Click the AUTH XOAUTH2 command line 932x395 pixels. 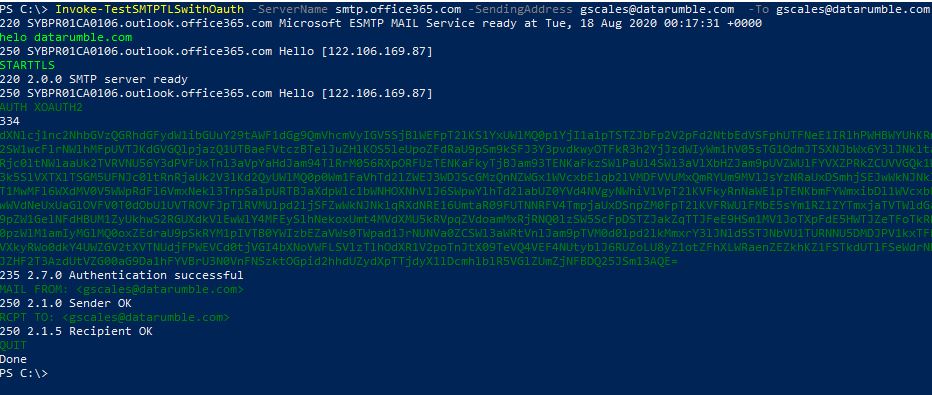pyautogui.click(x=42, y=107)
